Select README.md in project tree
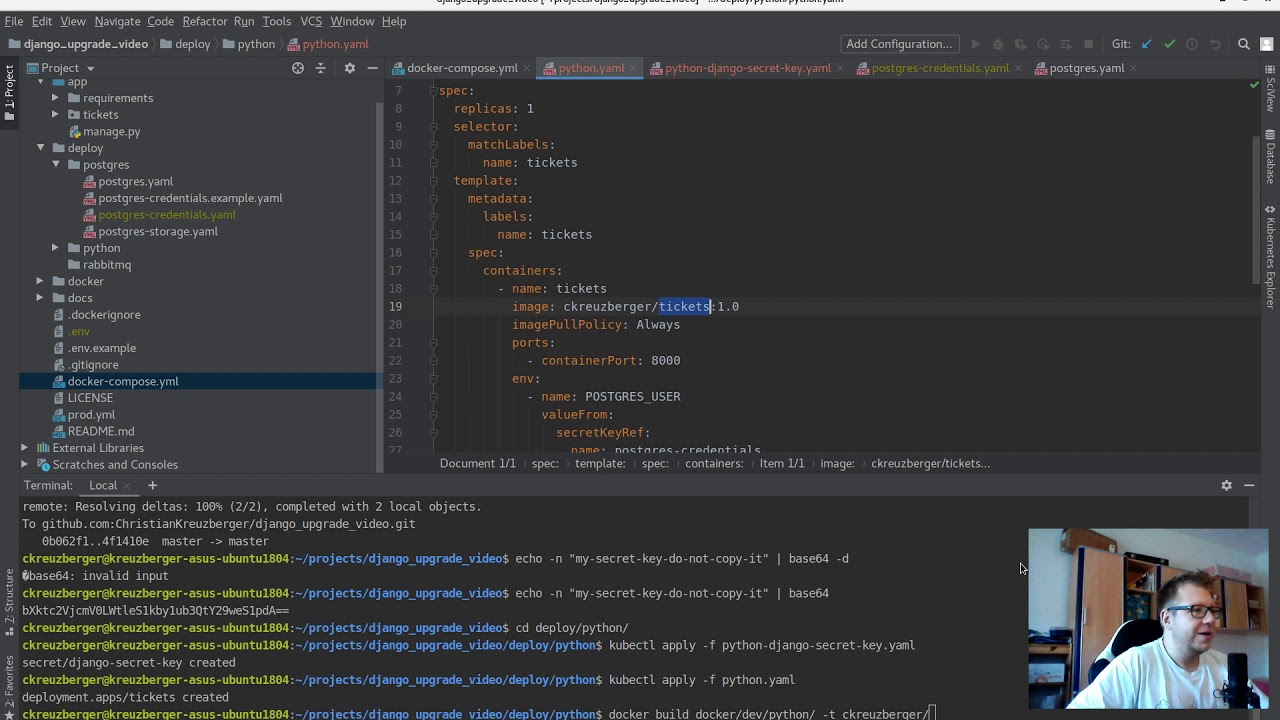The height and width of the screenshot is (720, 1280). (x=100, y=431)
